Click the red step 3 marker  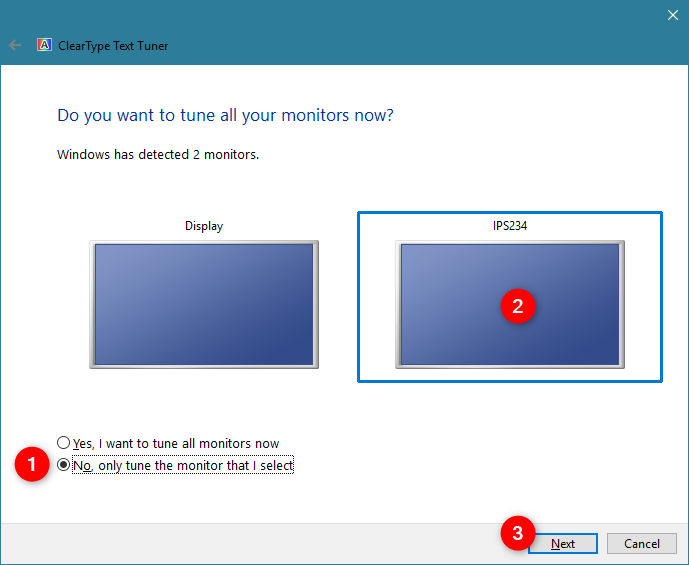tap(518, 533)
